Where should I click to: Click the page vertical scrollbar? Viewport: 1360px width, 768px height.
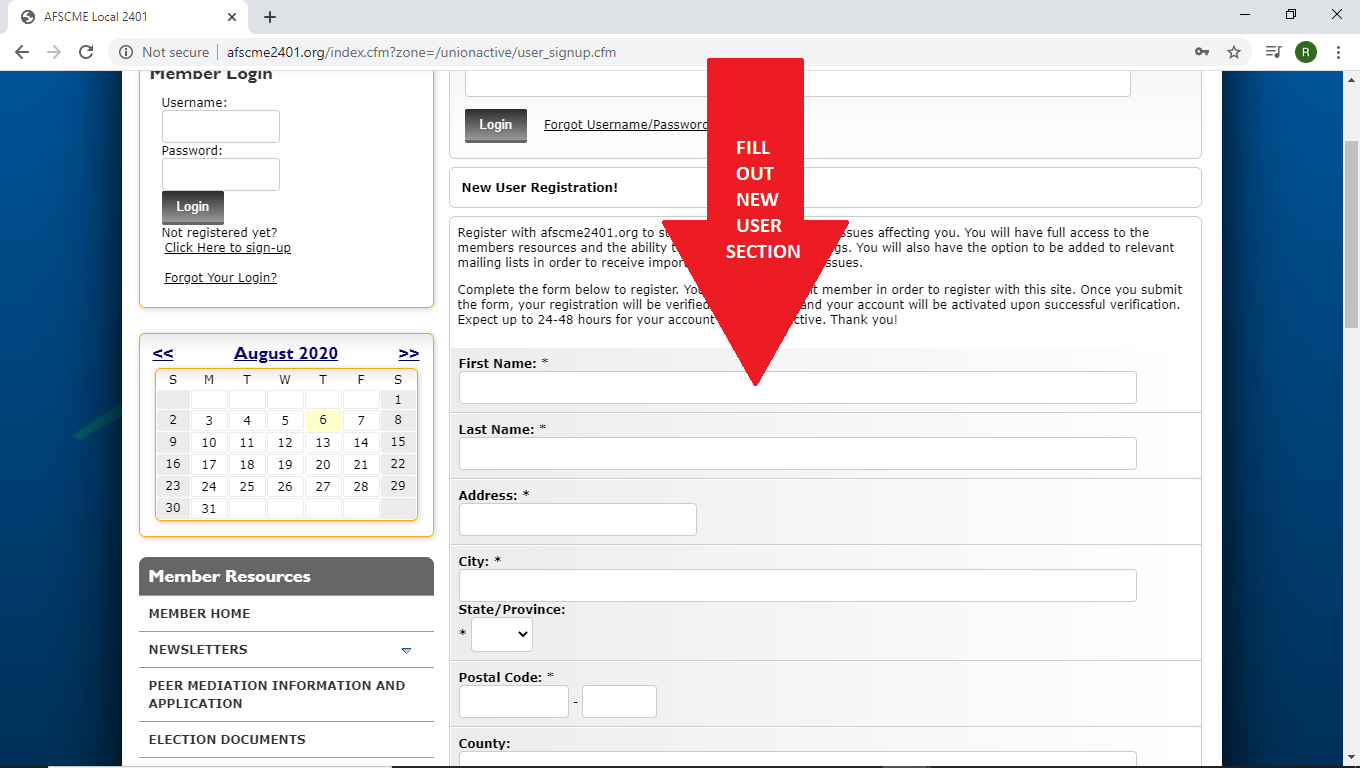(x=1351, y=235)
